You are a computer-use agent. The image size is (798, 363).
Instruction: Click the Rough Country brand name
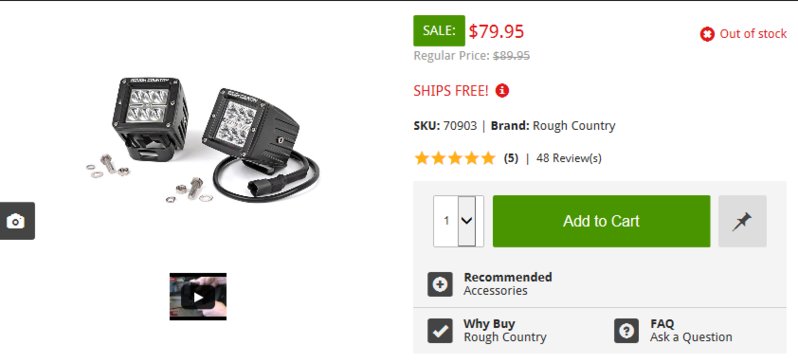574,126
